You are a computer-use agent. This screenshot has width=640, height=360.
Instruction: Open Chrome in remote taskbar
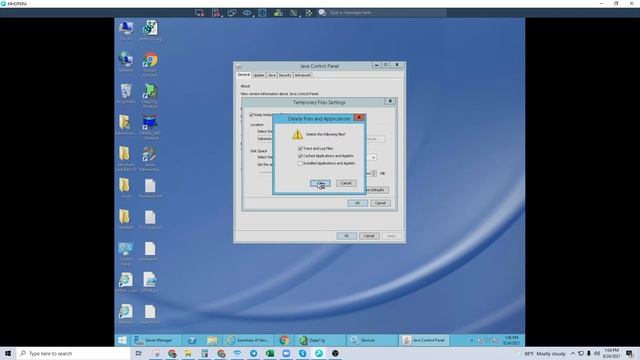pyautogui.click(x=284, y=340)
